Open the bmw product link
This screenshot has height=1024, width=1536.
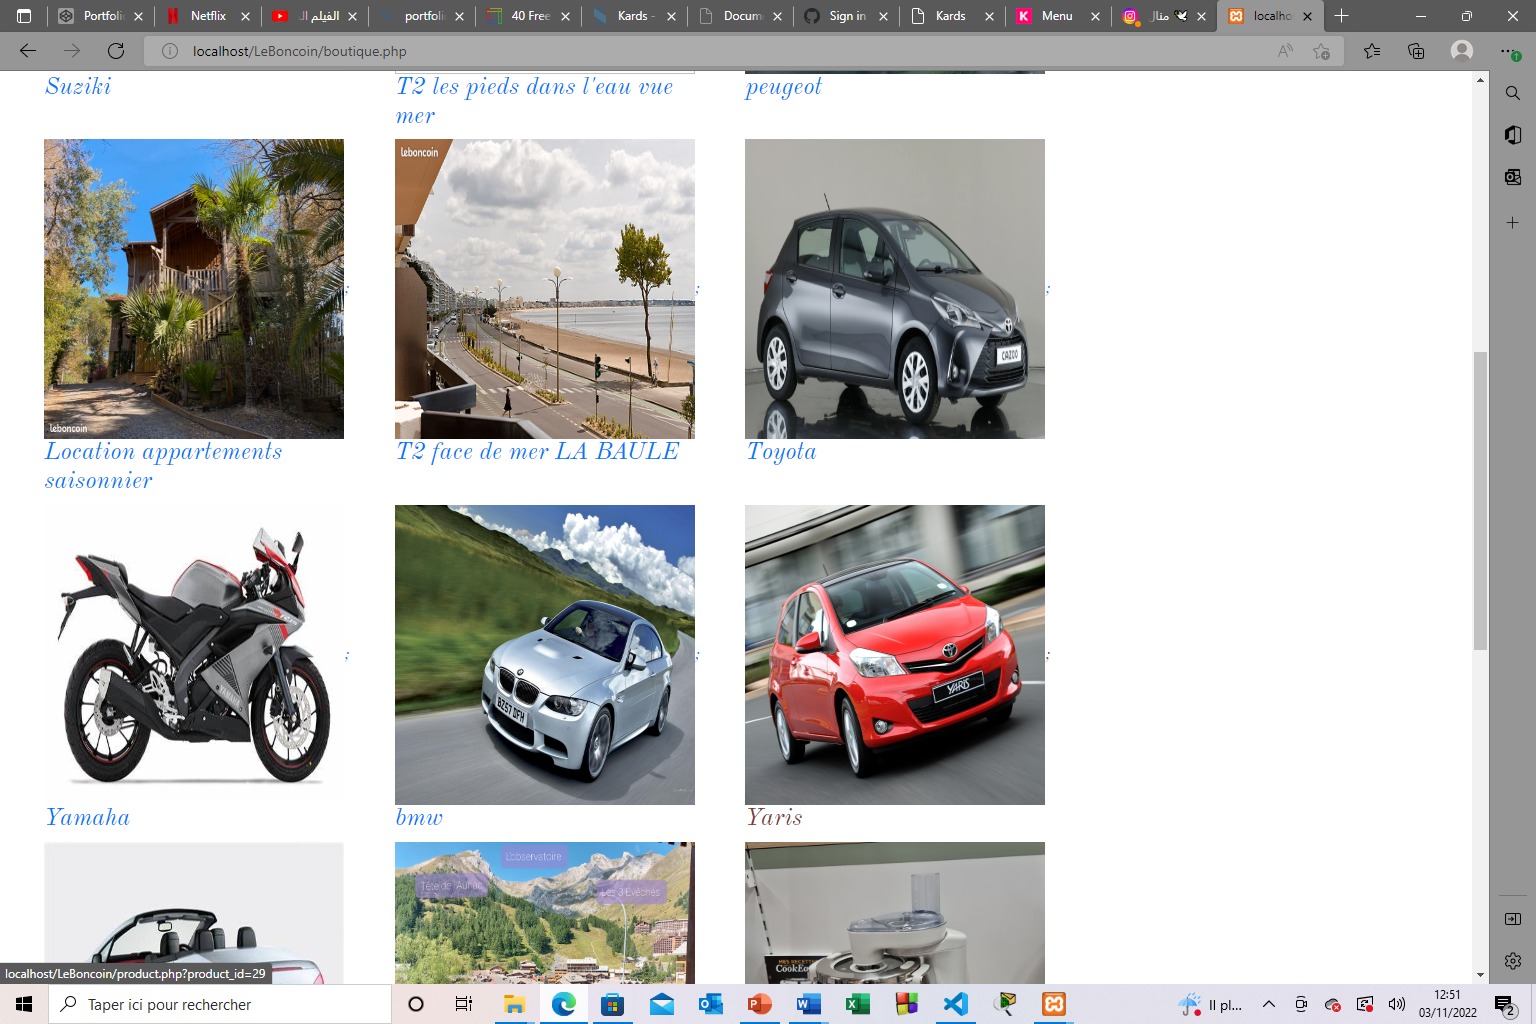pos(419,818)
